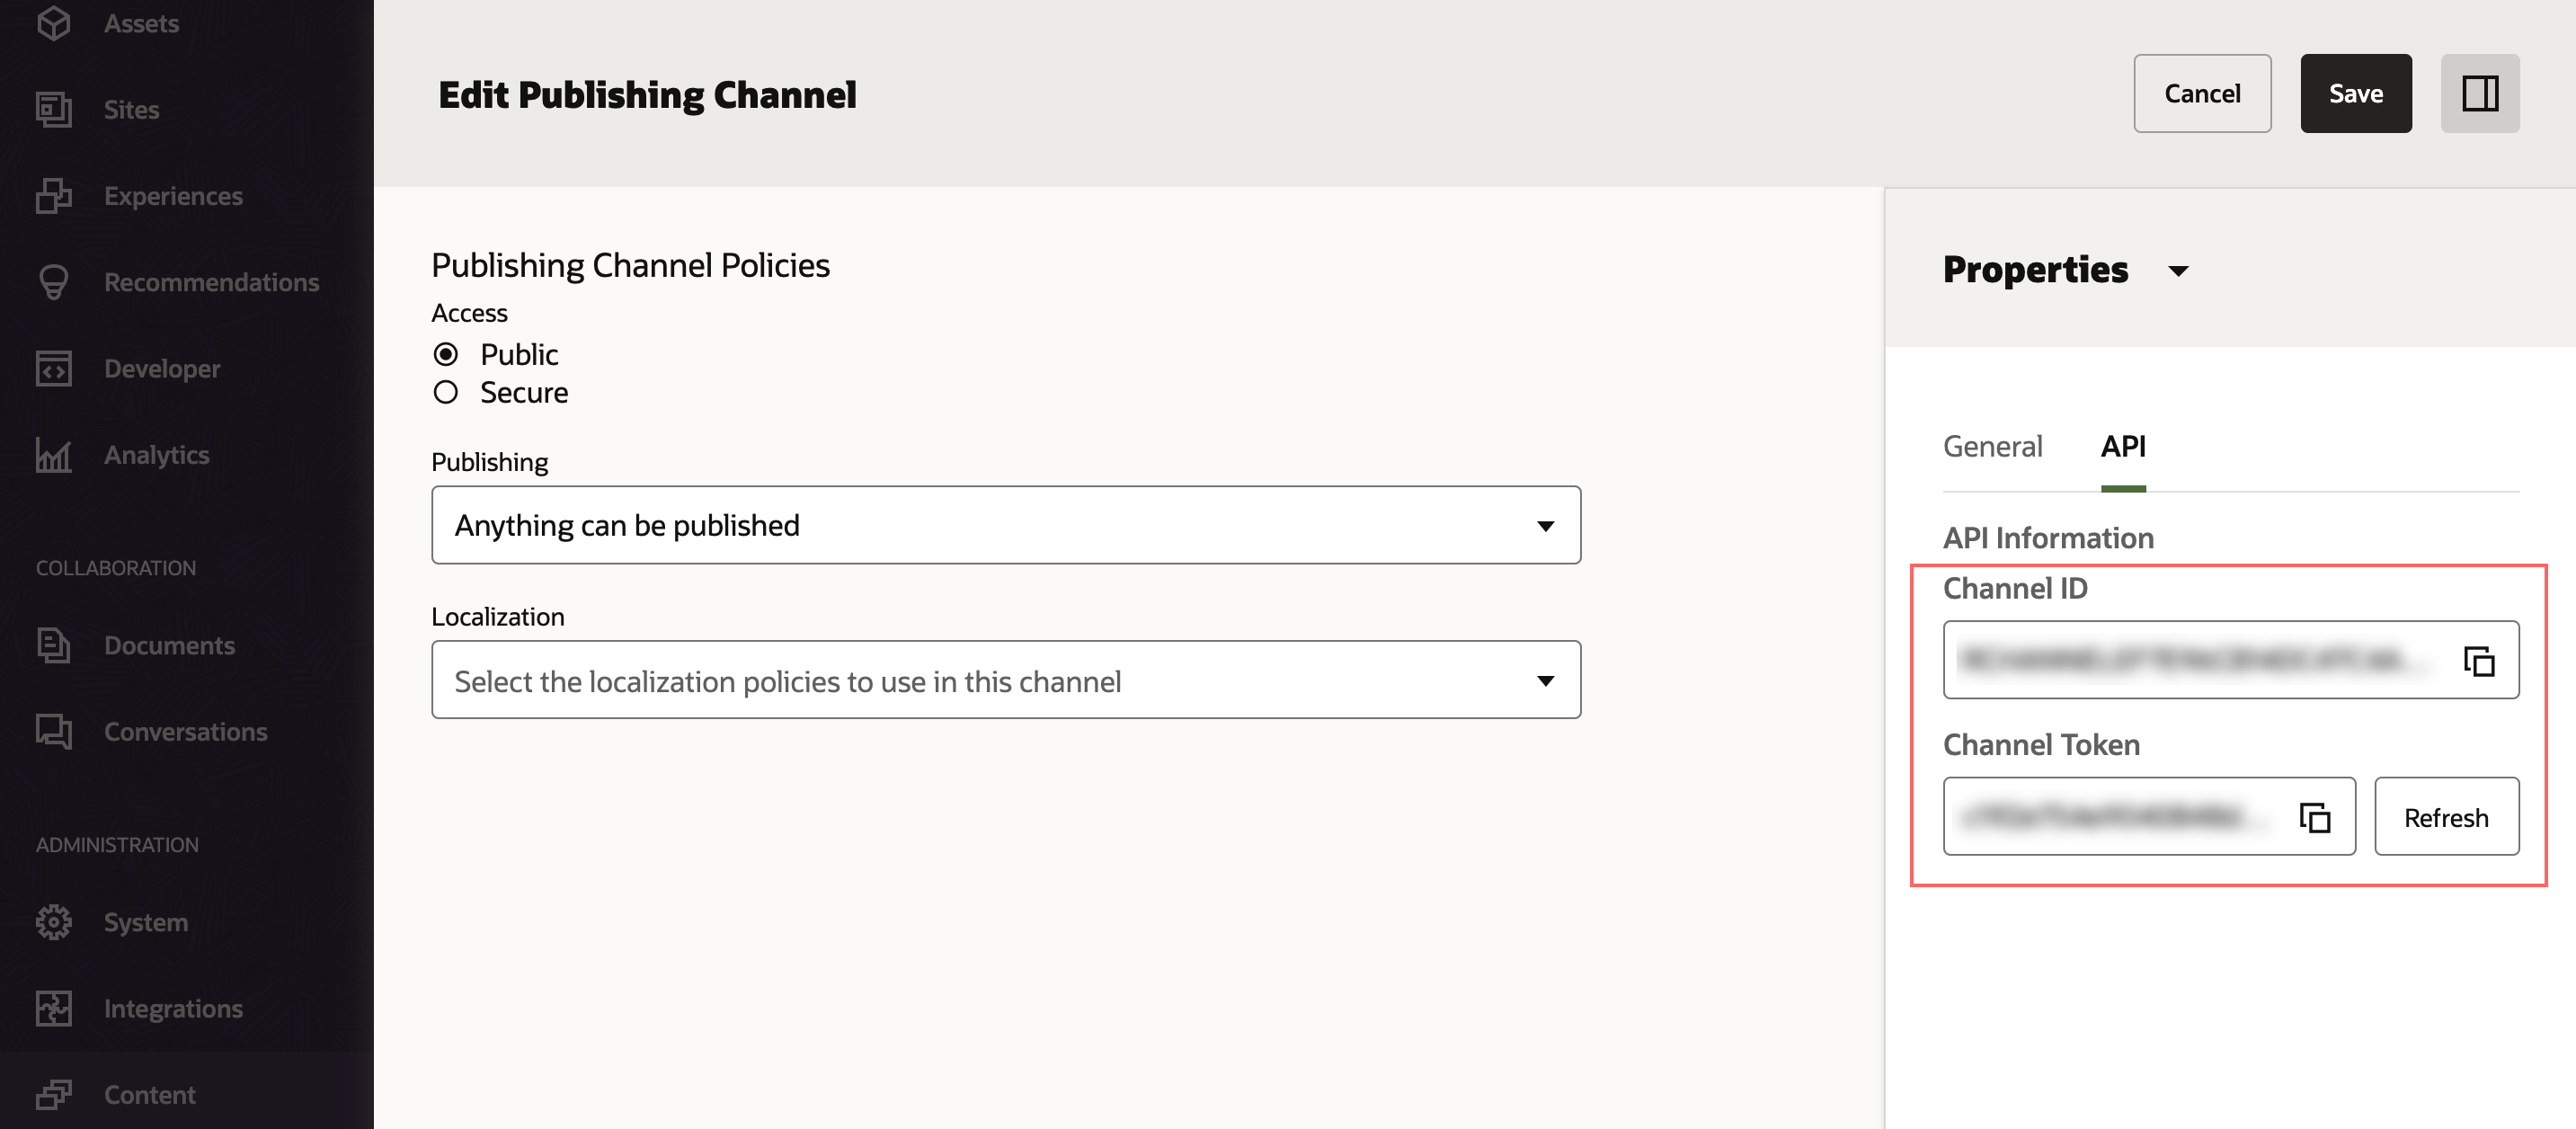
Task: Select the Secure access radio button
Action: (446, 392)
